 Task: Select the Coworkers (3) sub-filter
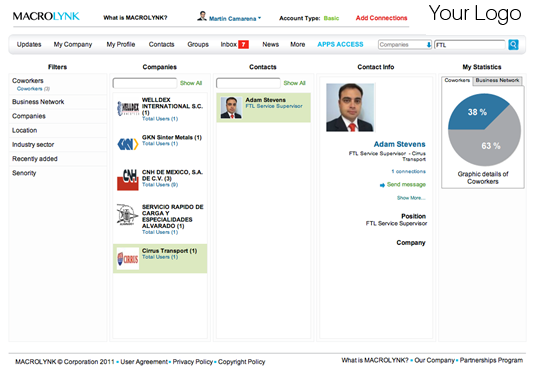(33, 89)
